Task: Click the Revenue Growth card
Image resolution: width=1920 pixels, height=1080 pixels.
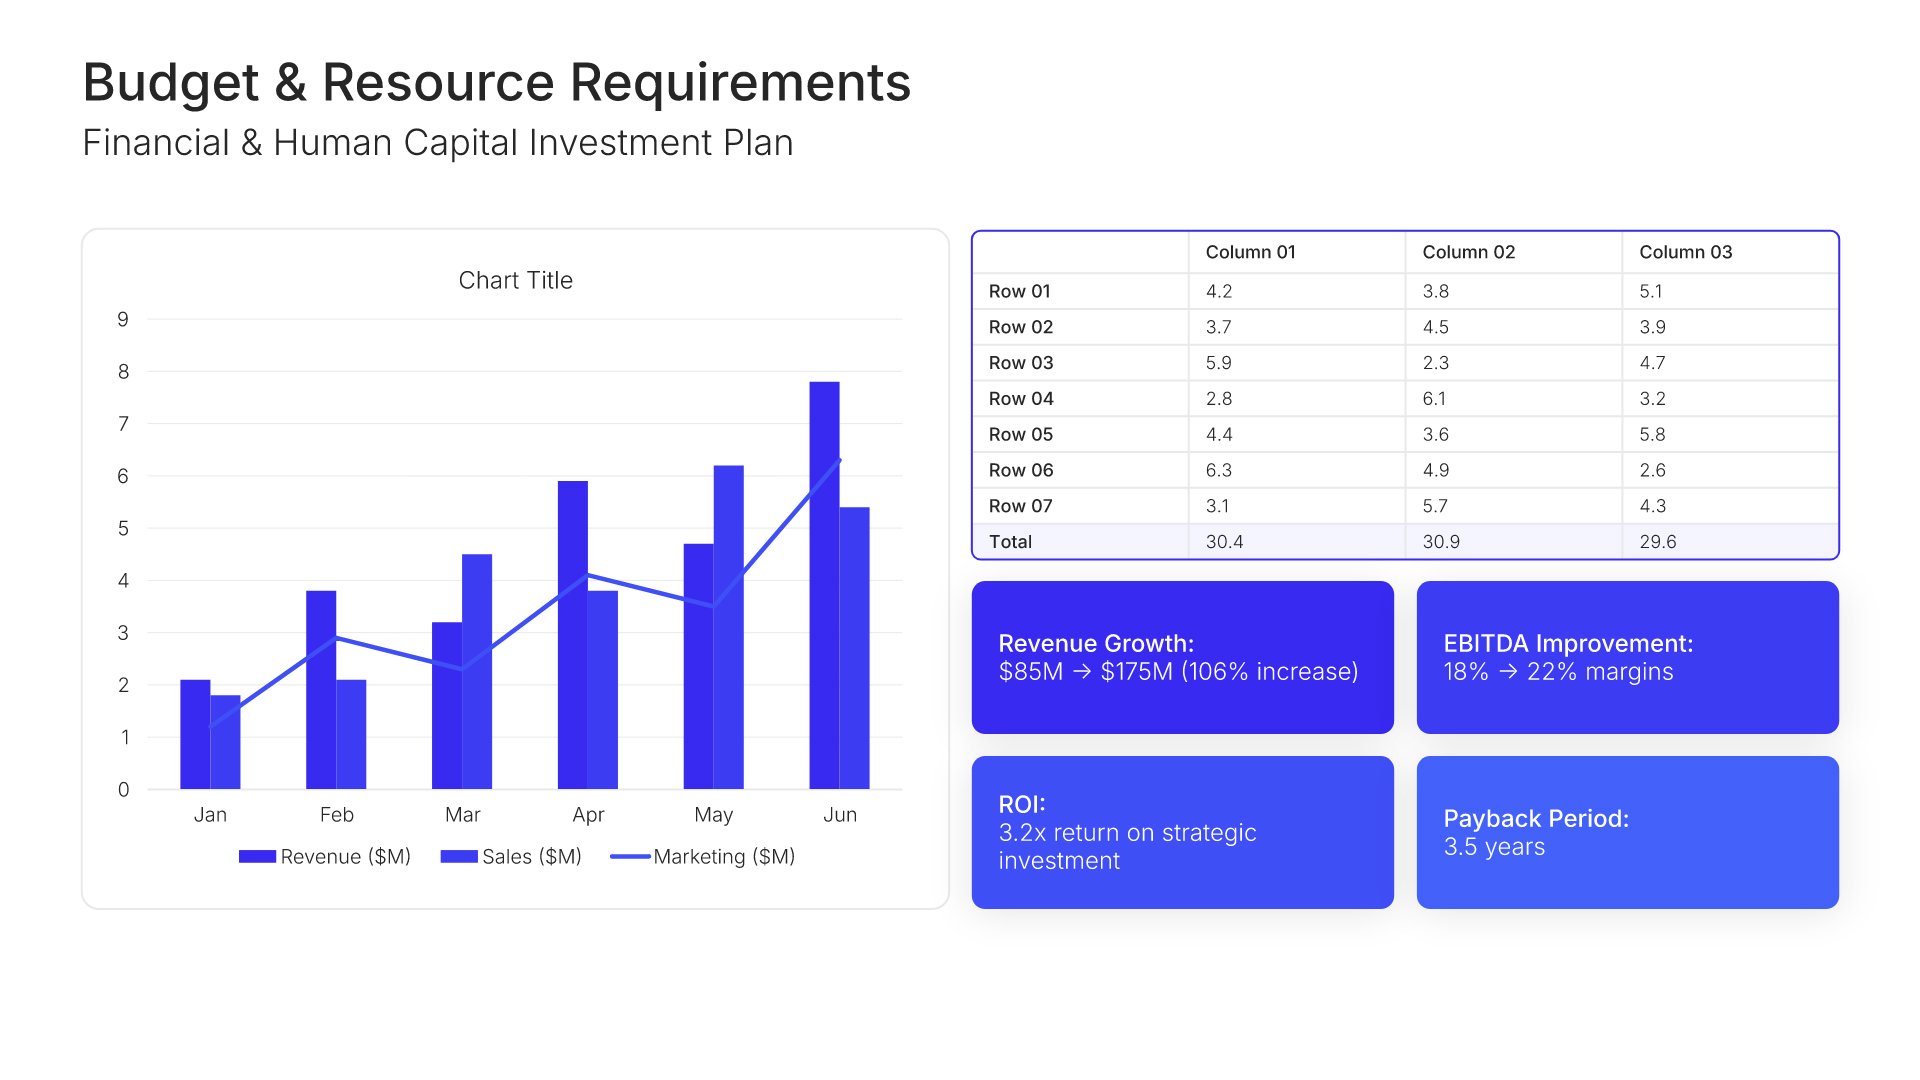Action: pyautogui.click(x=1182, y=657)
